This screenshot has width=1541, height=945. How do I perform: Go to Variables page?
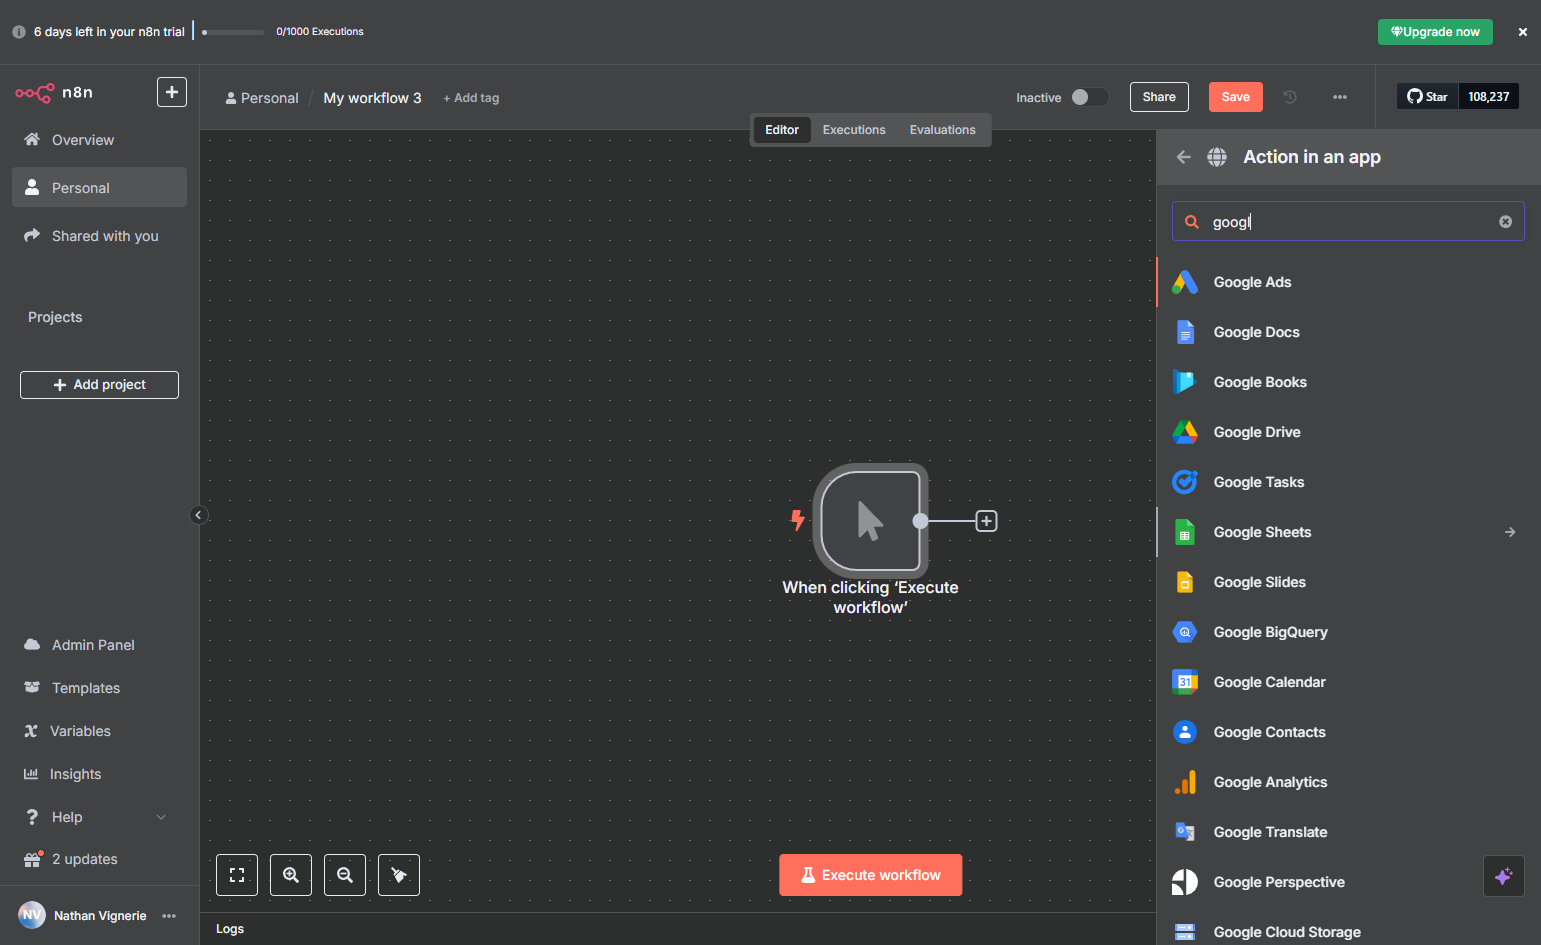(99, 731)
